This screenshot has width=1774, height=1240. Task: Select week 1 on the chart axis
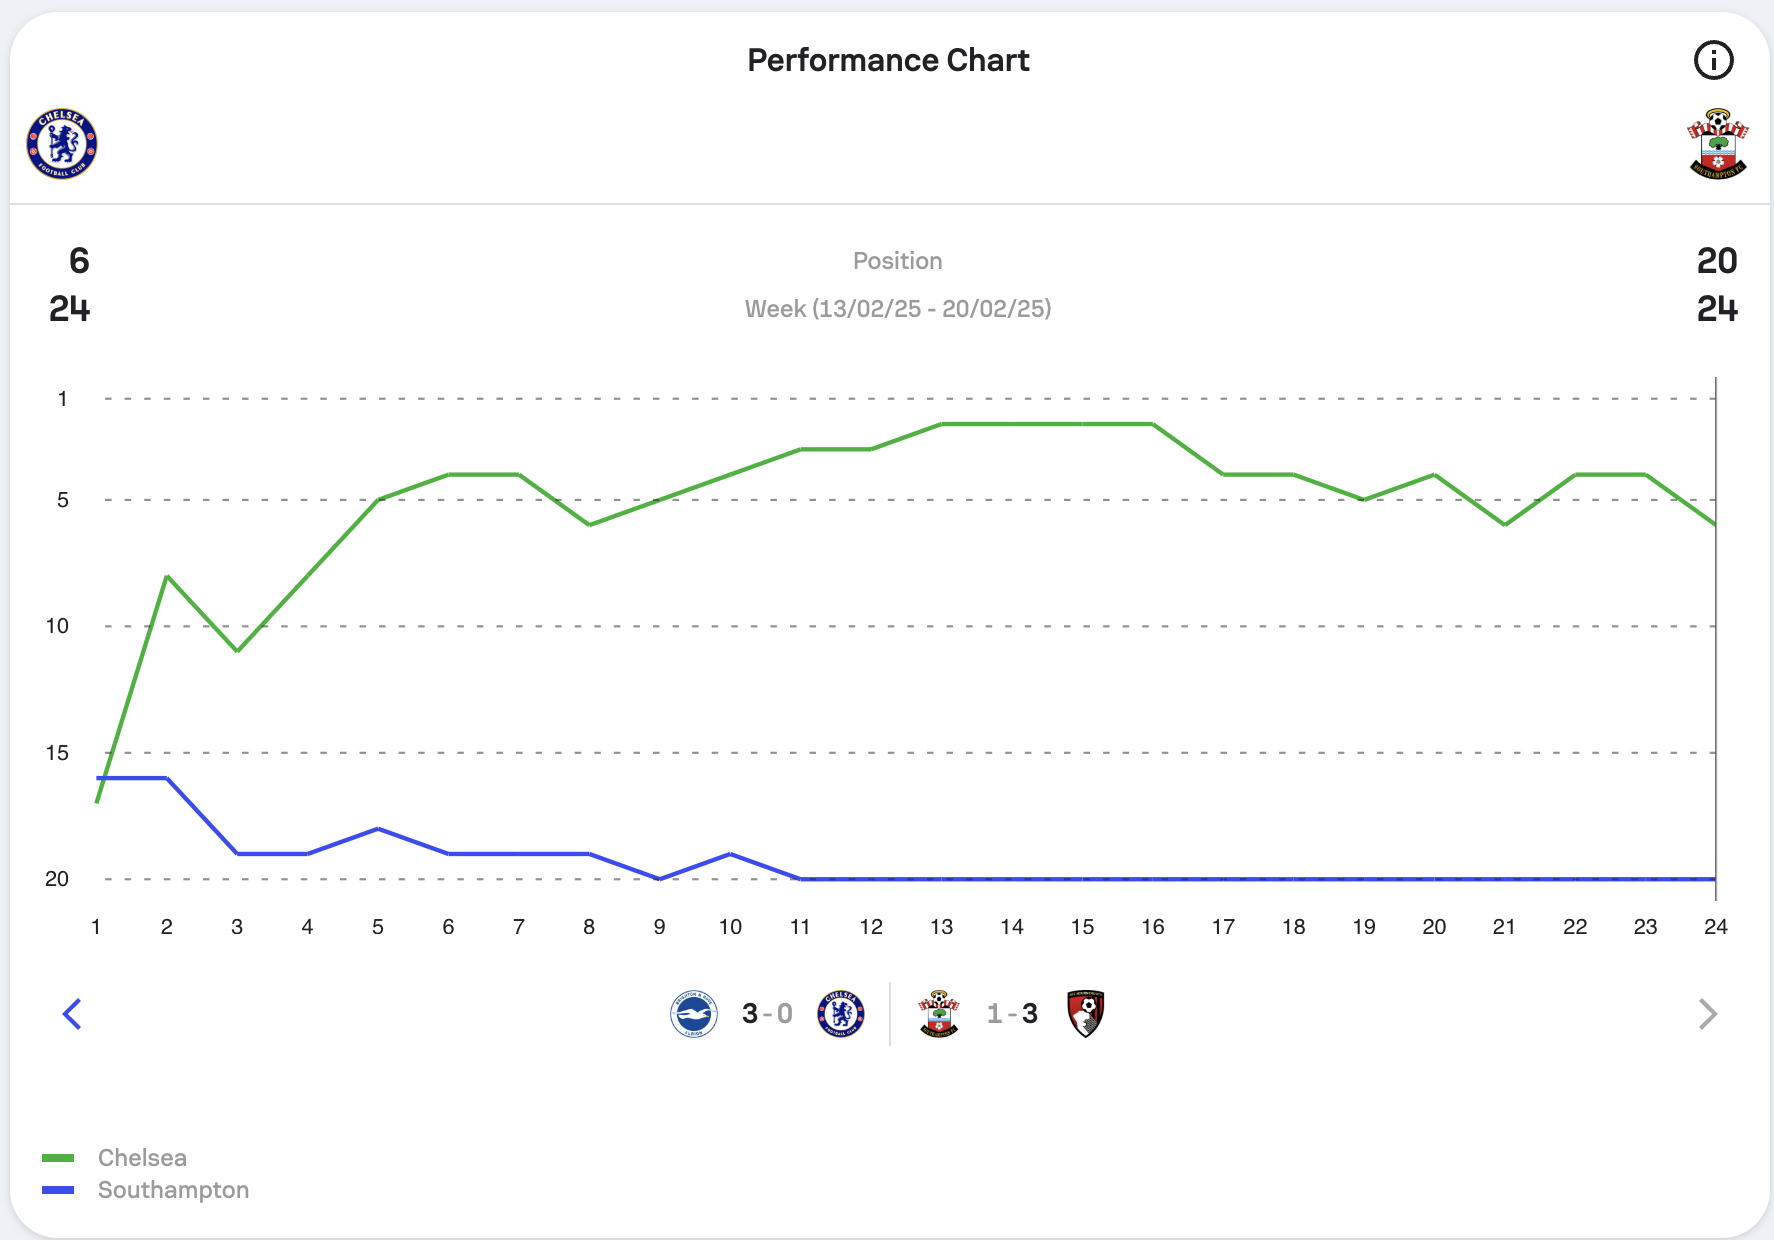(96, 927)
